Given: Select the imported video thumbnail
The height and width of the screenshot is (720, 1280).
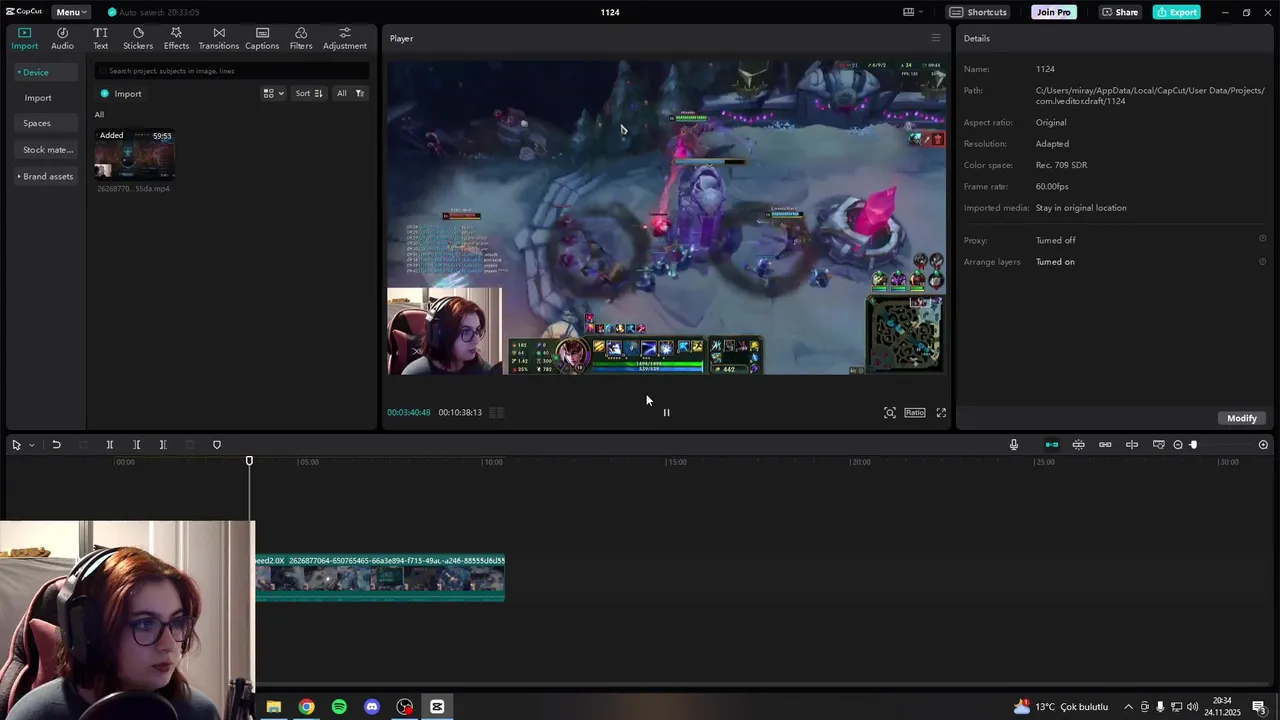Looking at the screenshot, I should click(x=134, y=154).
